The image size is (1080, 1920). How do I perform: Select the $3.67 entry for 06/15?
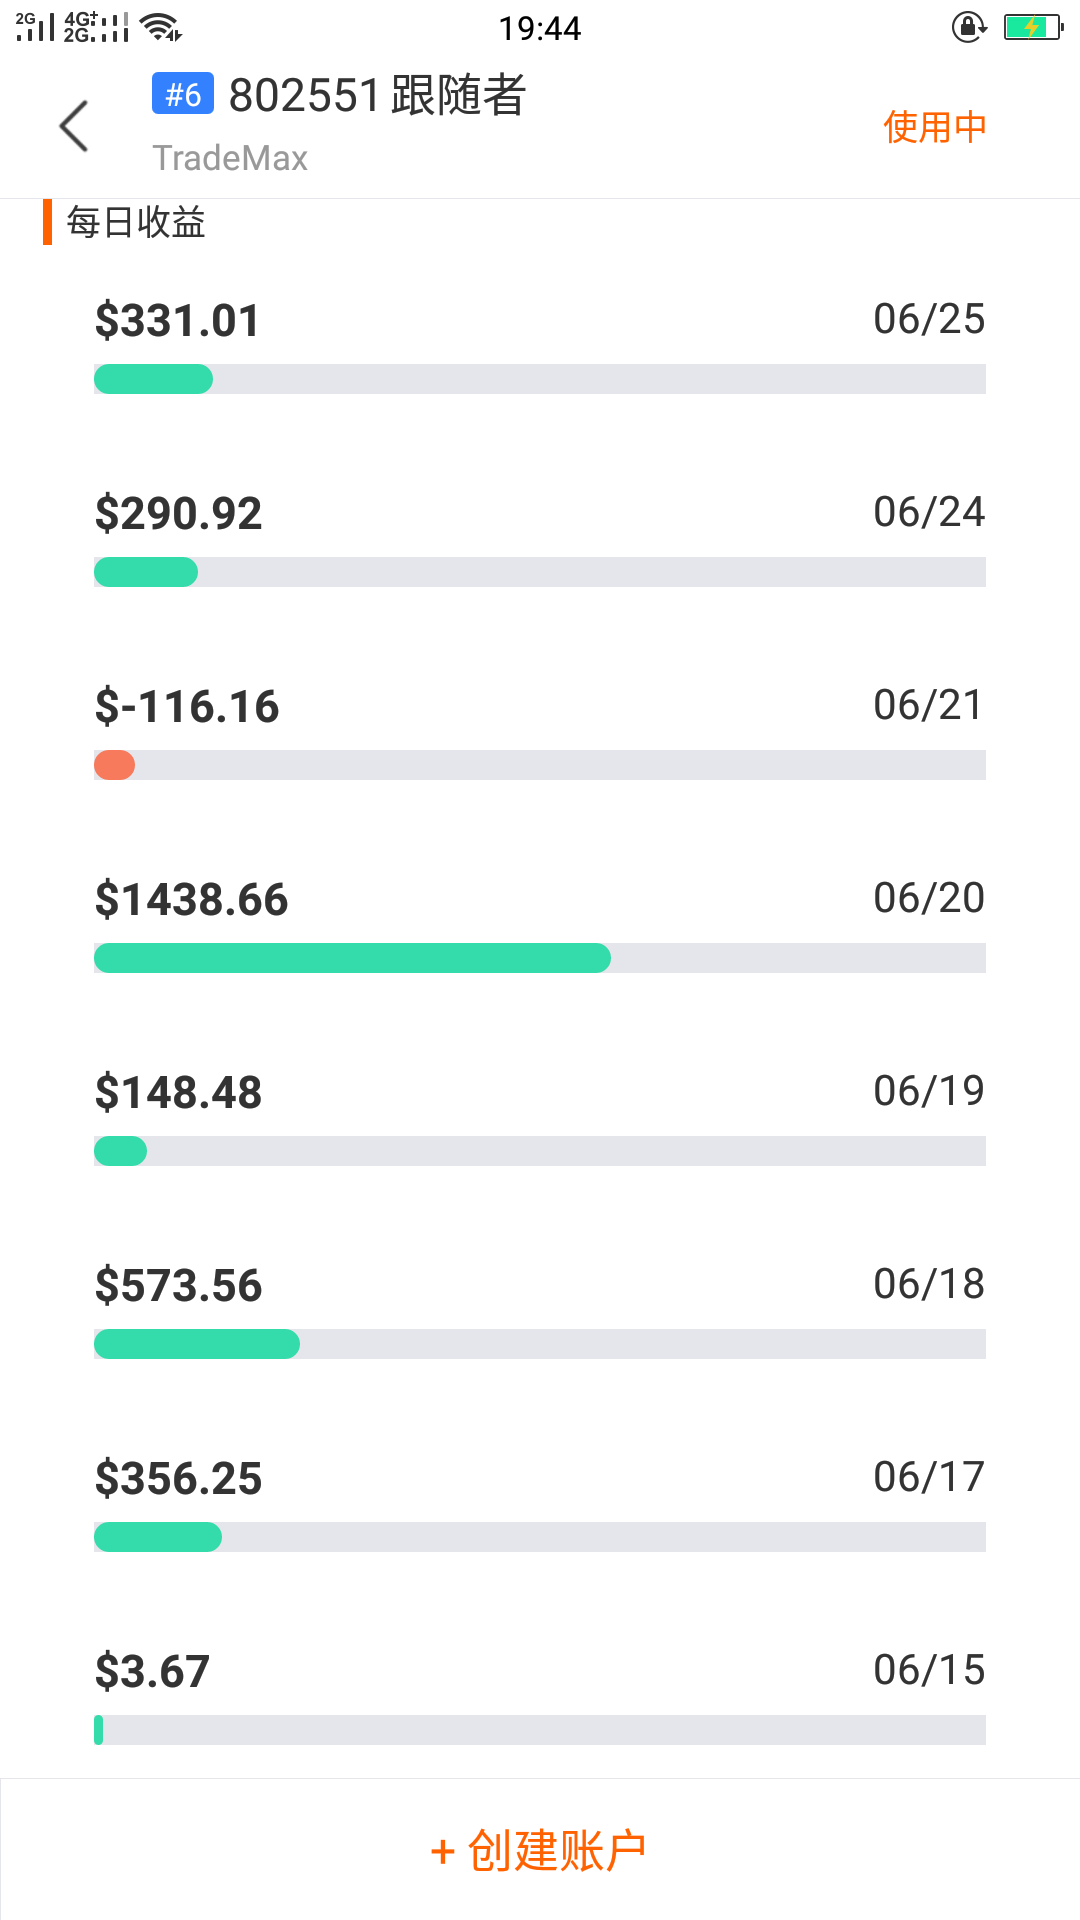click(x=152, y=1672)
